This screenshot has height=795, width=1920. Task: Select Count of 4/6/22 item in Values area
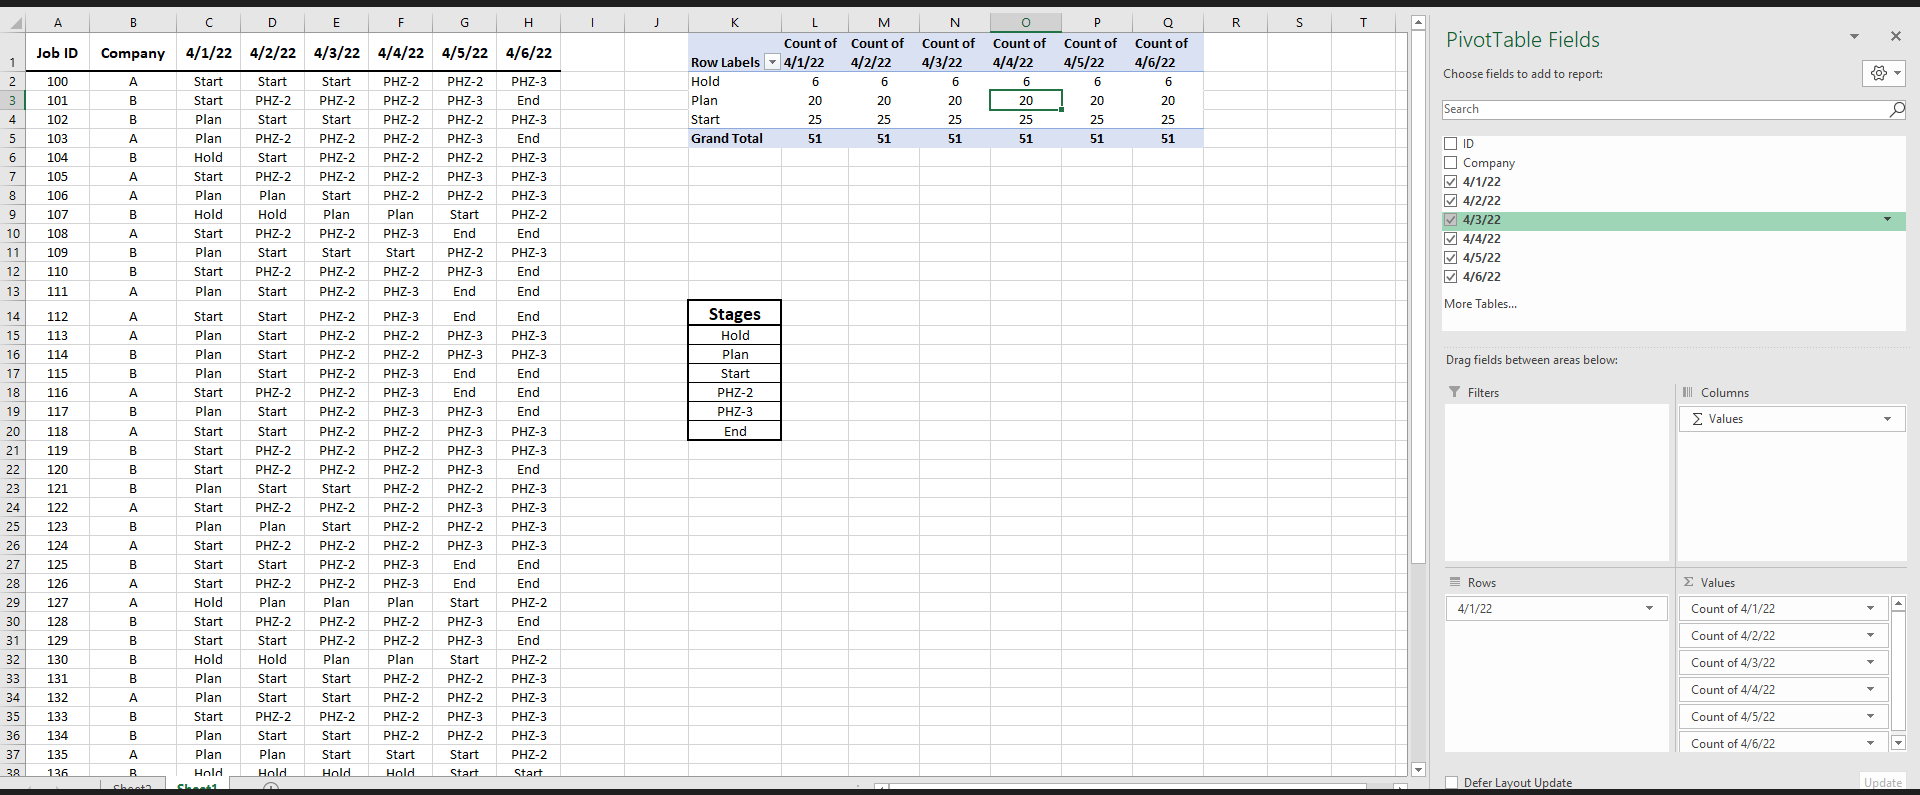[1784, 743]
